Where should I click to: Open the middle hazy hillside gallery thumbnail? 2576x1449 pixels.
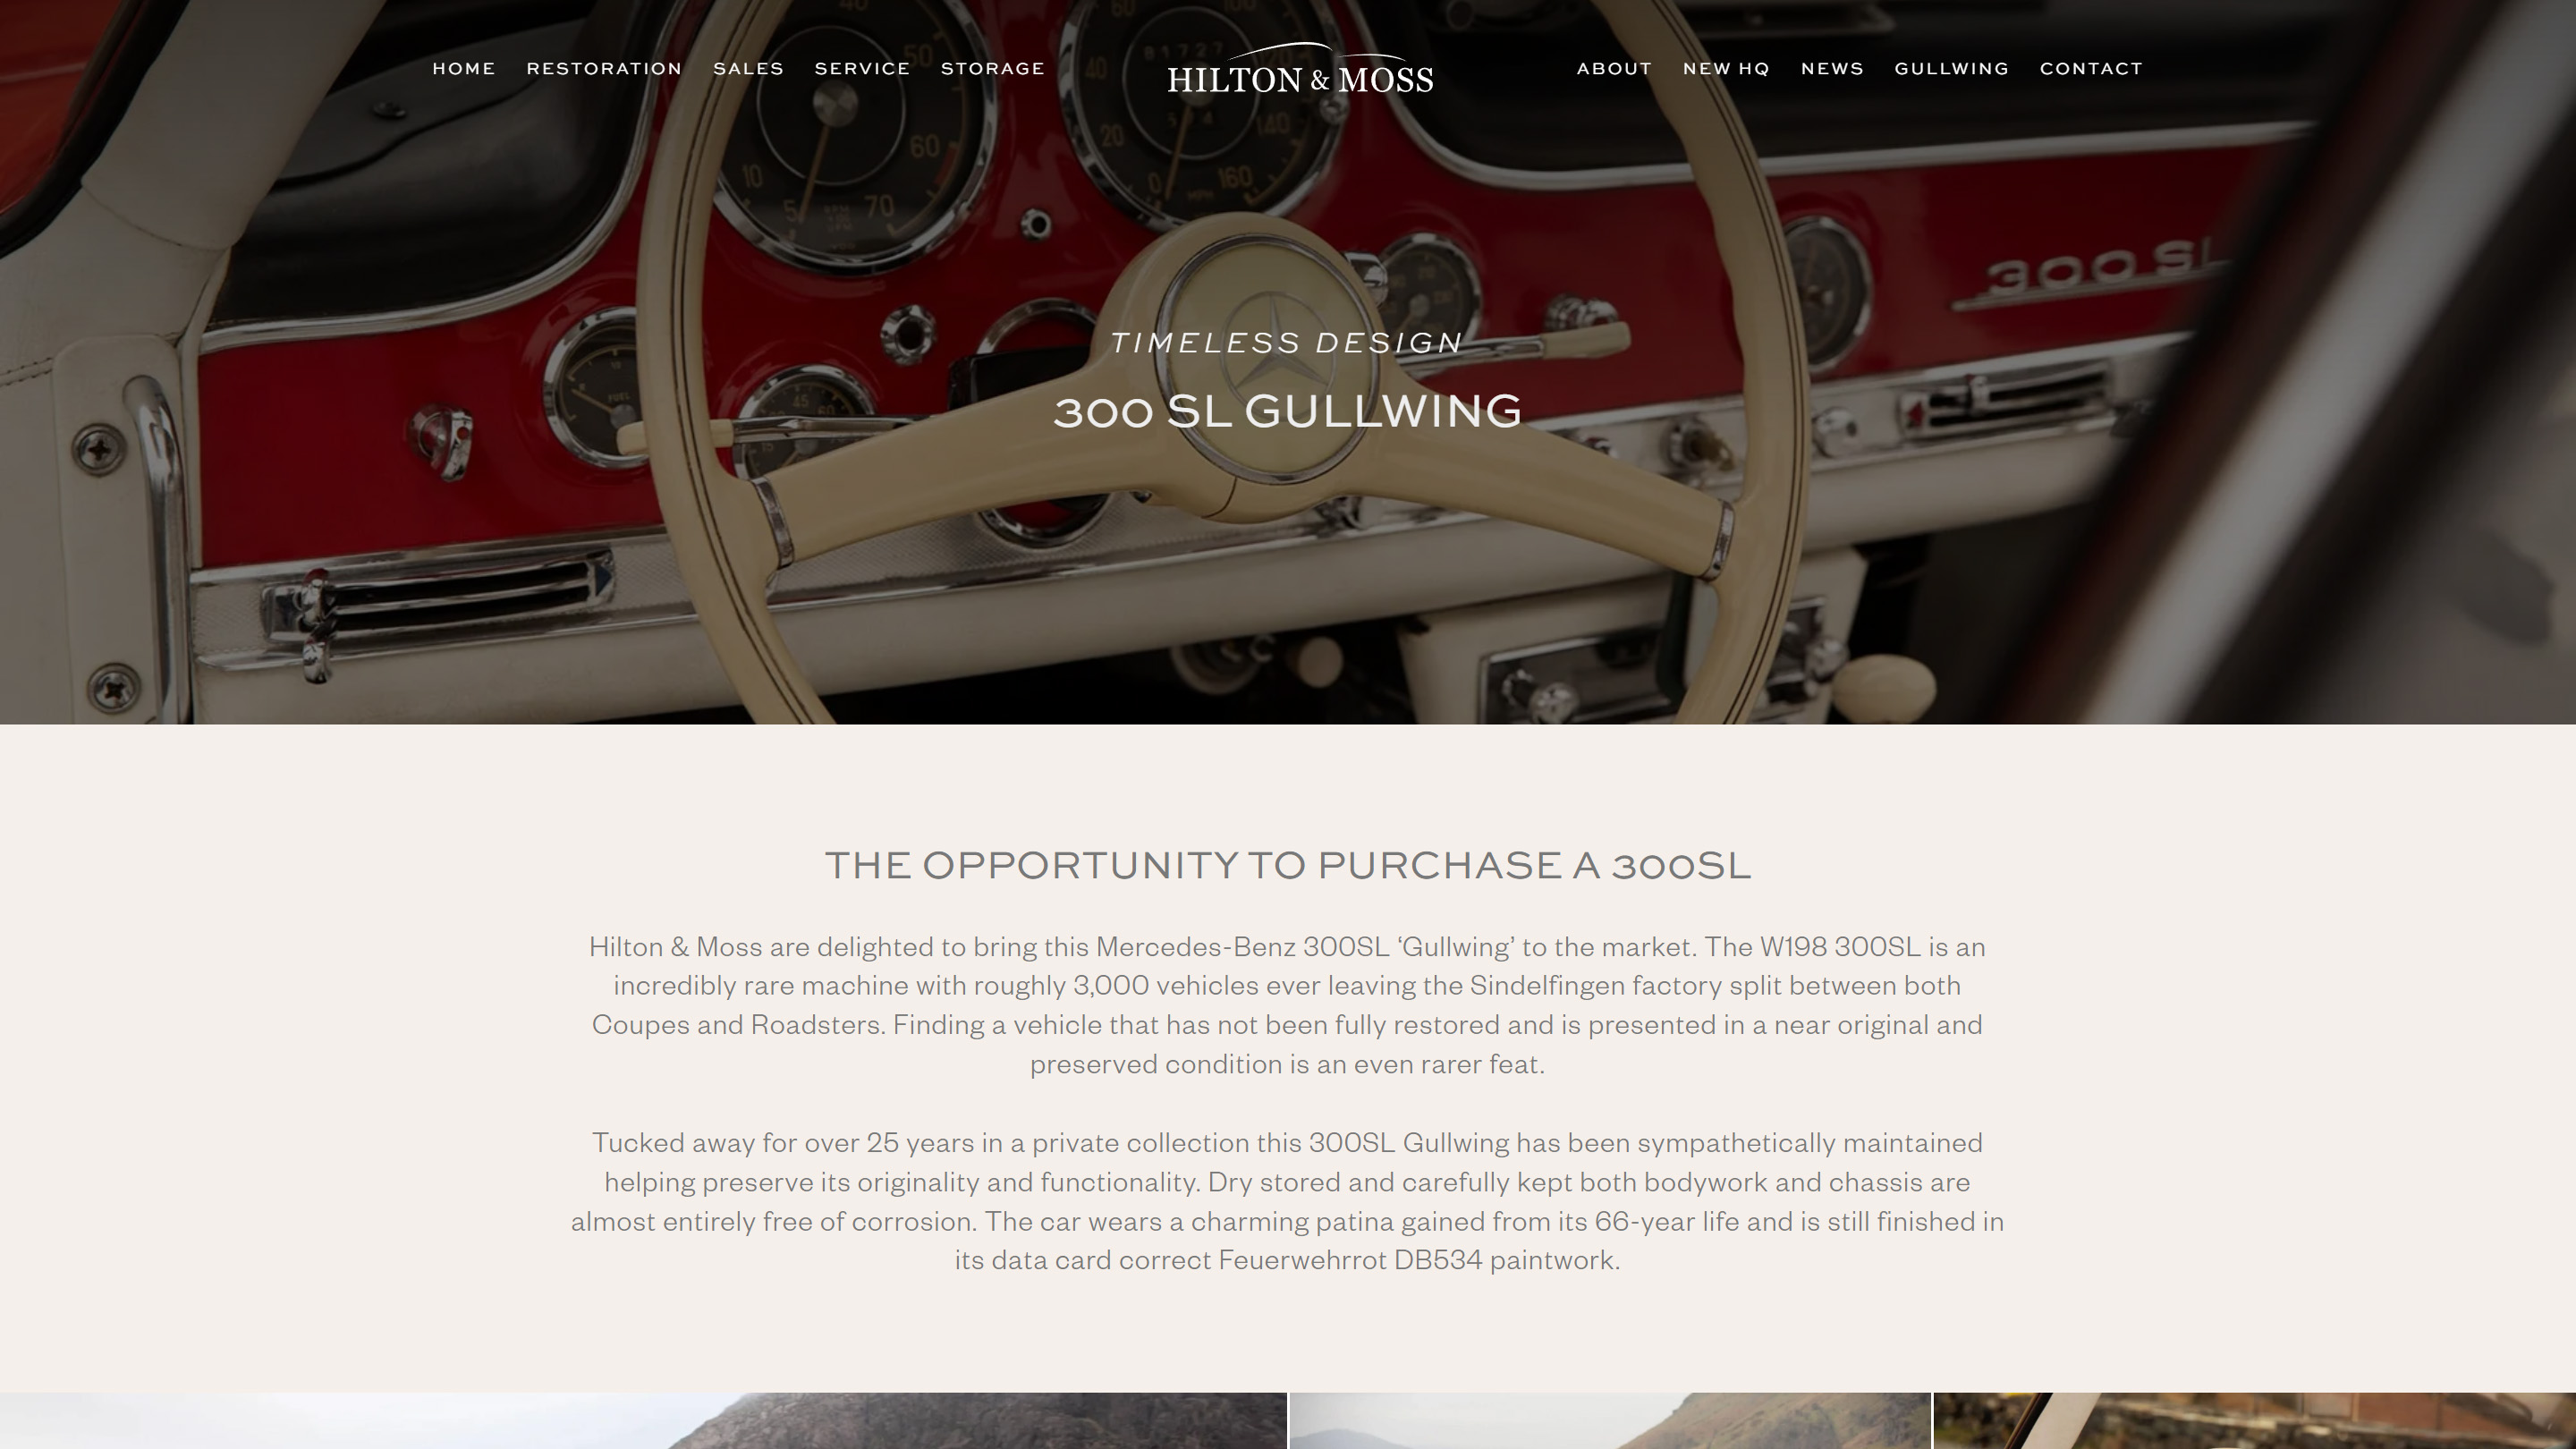tap(1610, 1420)
